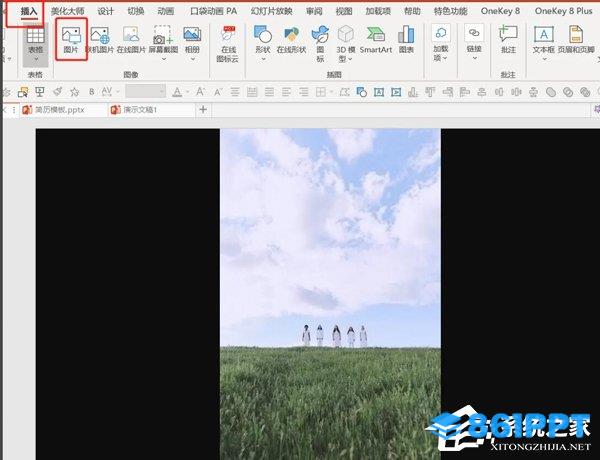This screenshot has width=600, height=460.
Task: Open the OneKey 8 tab
Action: click(500, 11)
